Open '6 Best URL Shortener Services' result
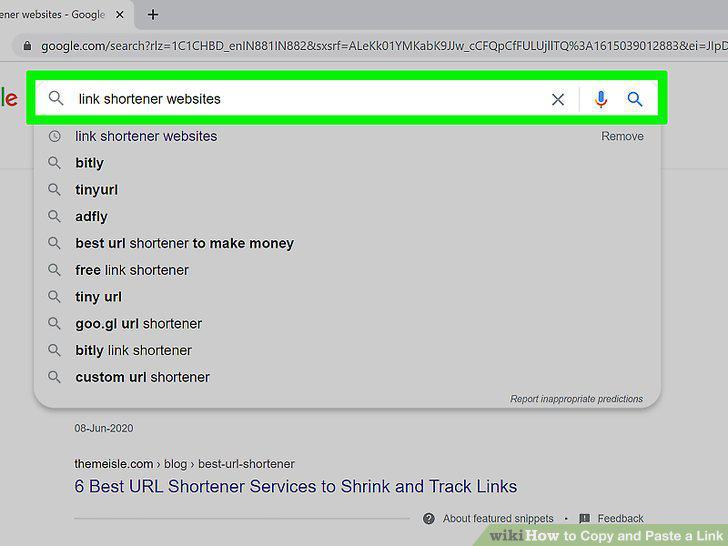 [x=295, y=486]
